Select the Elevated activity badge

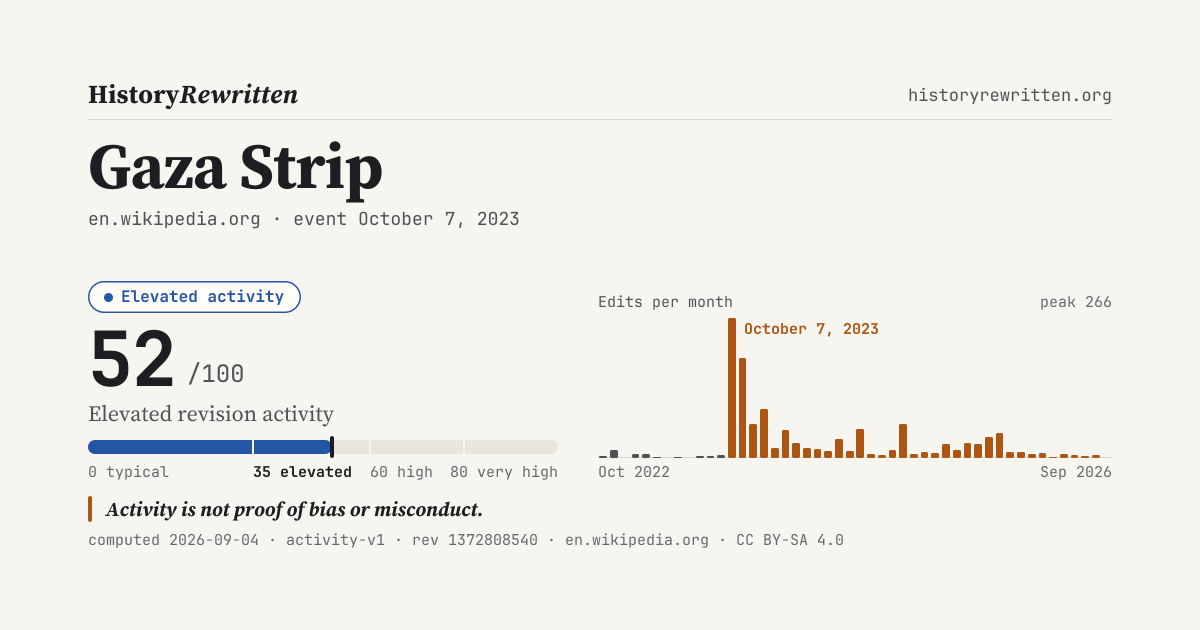pyautogui.click(x=194, y=297)
